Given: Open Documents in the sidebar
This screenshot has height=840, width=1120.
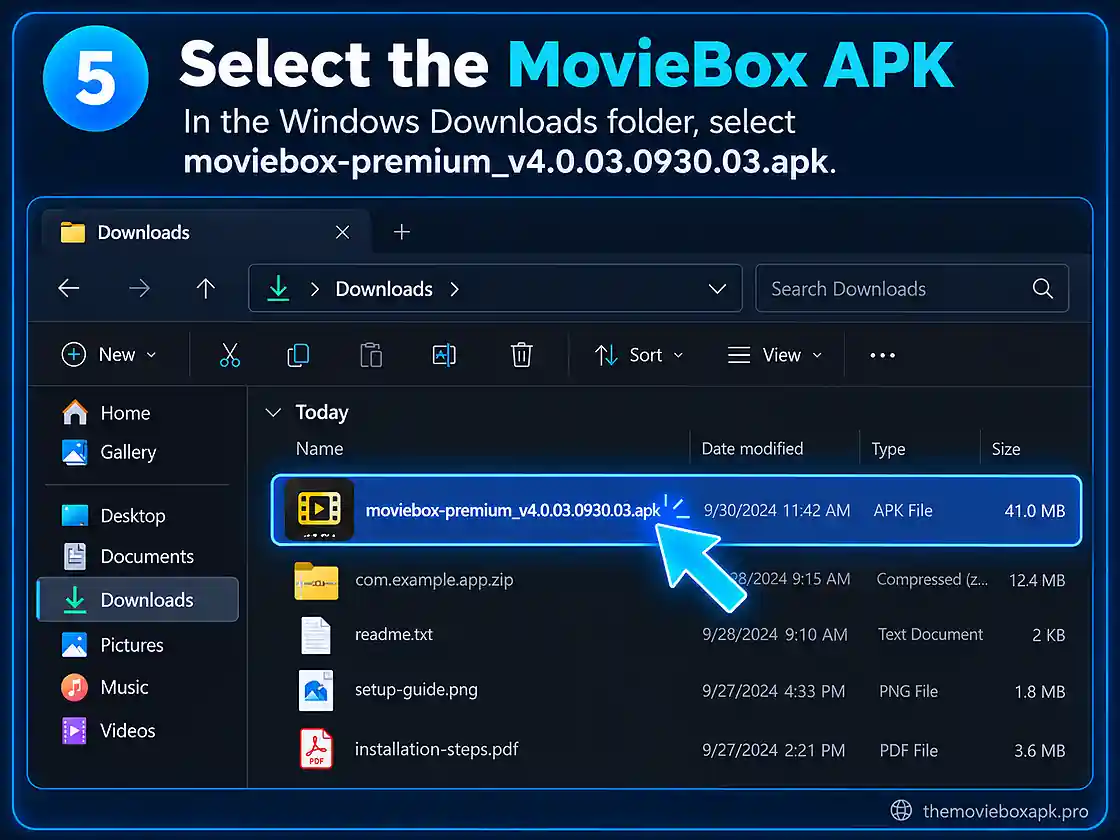Looking at the screenshot, I should (128, 556).
